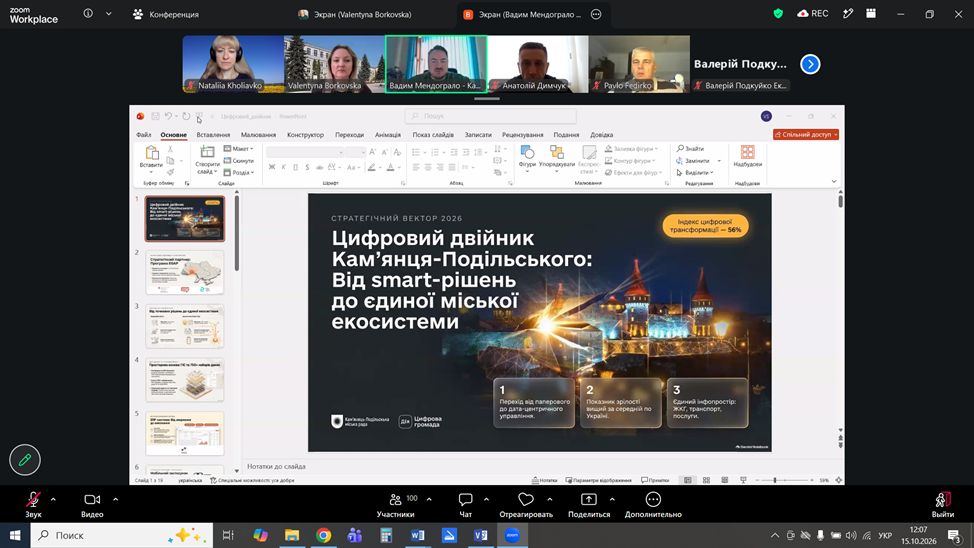974x548 pixels.
Task: Switch to Slide Sorter view icon
Action: point(706,480)
